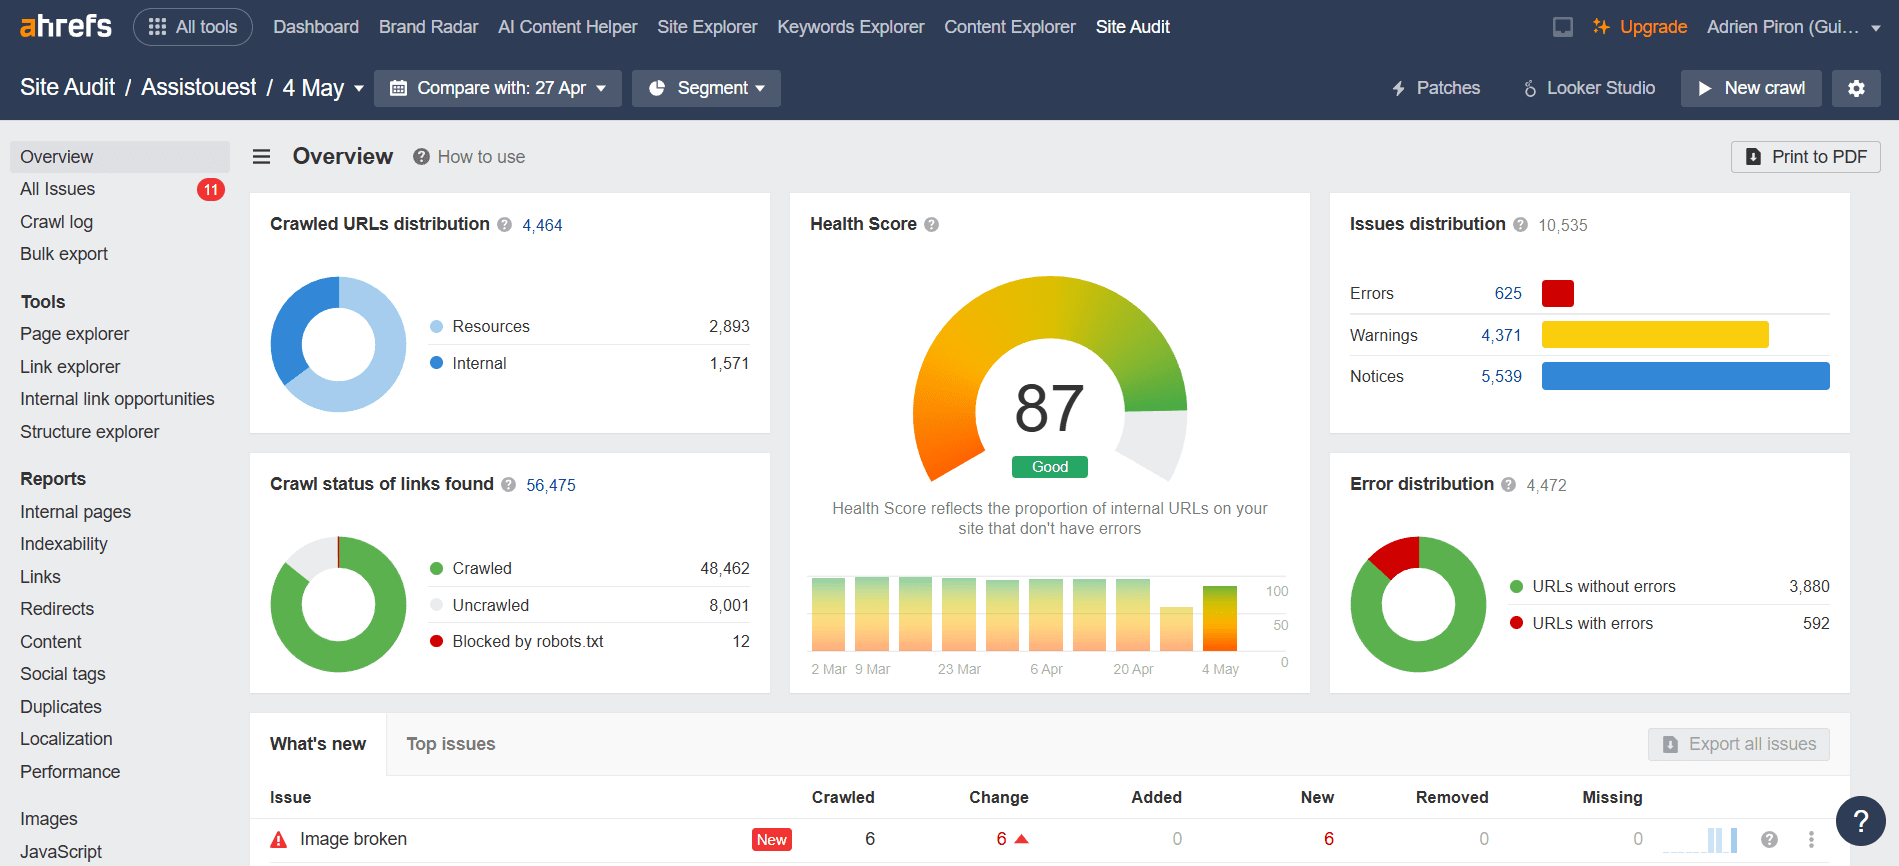The width and height of the screenshot is (1899, 866).
Task: Click the Print to PDF button
Action: coord(1805,157)
